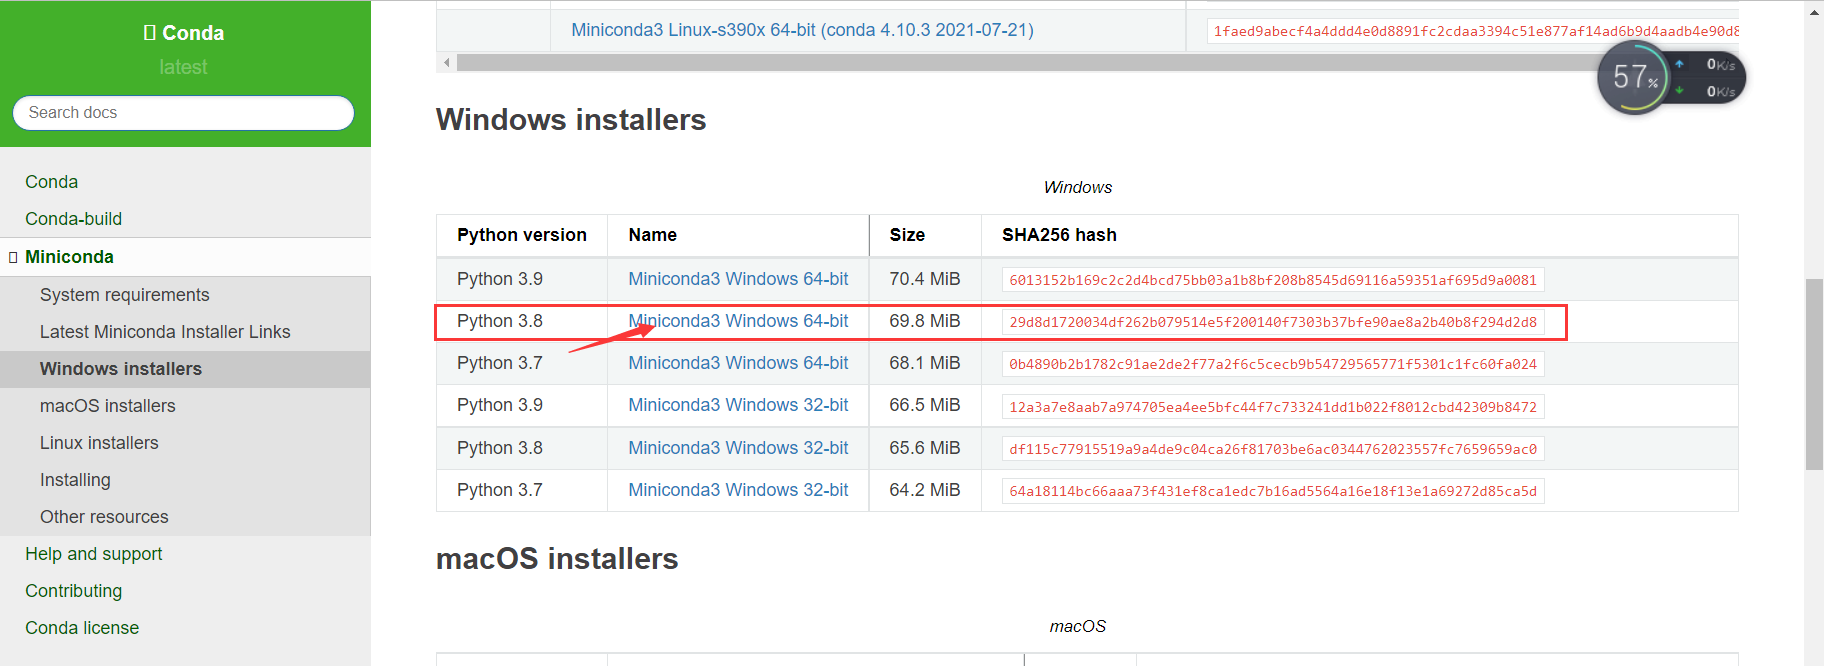Click the page vertical scrollbar thumb
The width and height of the screenshot is (1824, 666).
(1814, 374)
